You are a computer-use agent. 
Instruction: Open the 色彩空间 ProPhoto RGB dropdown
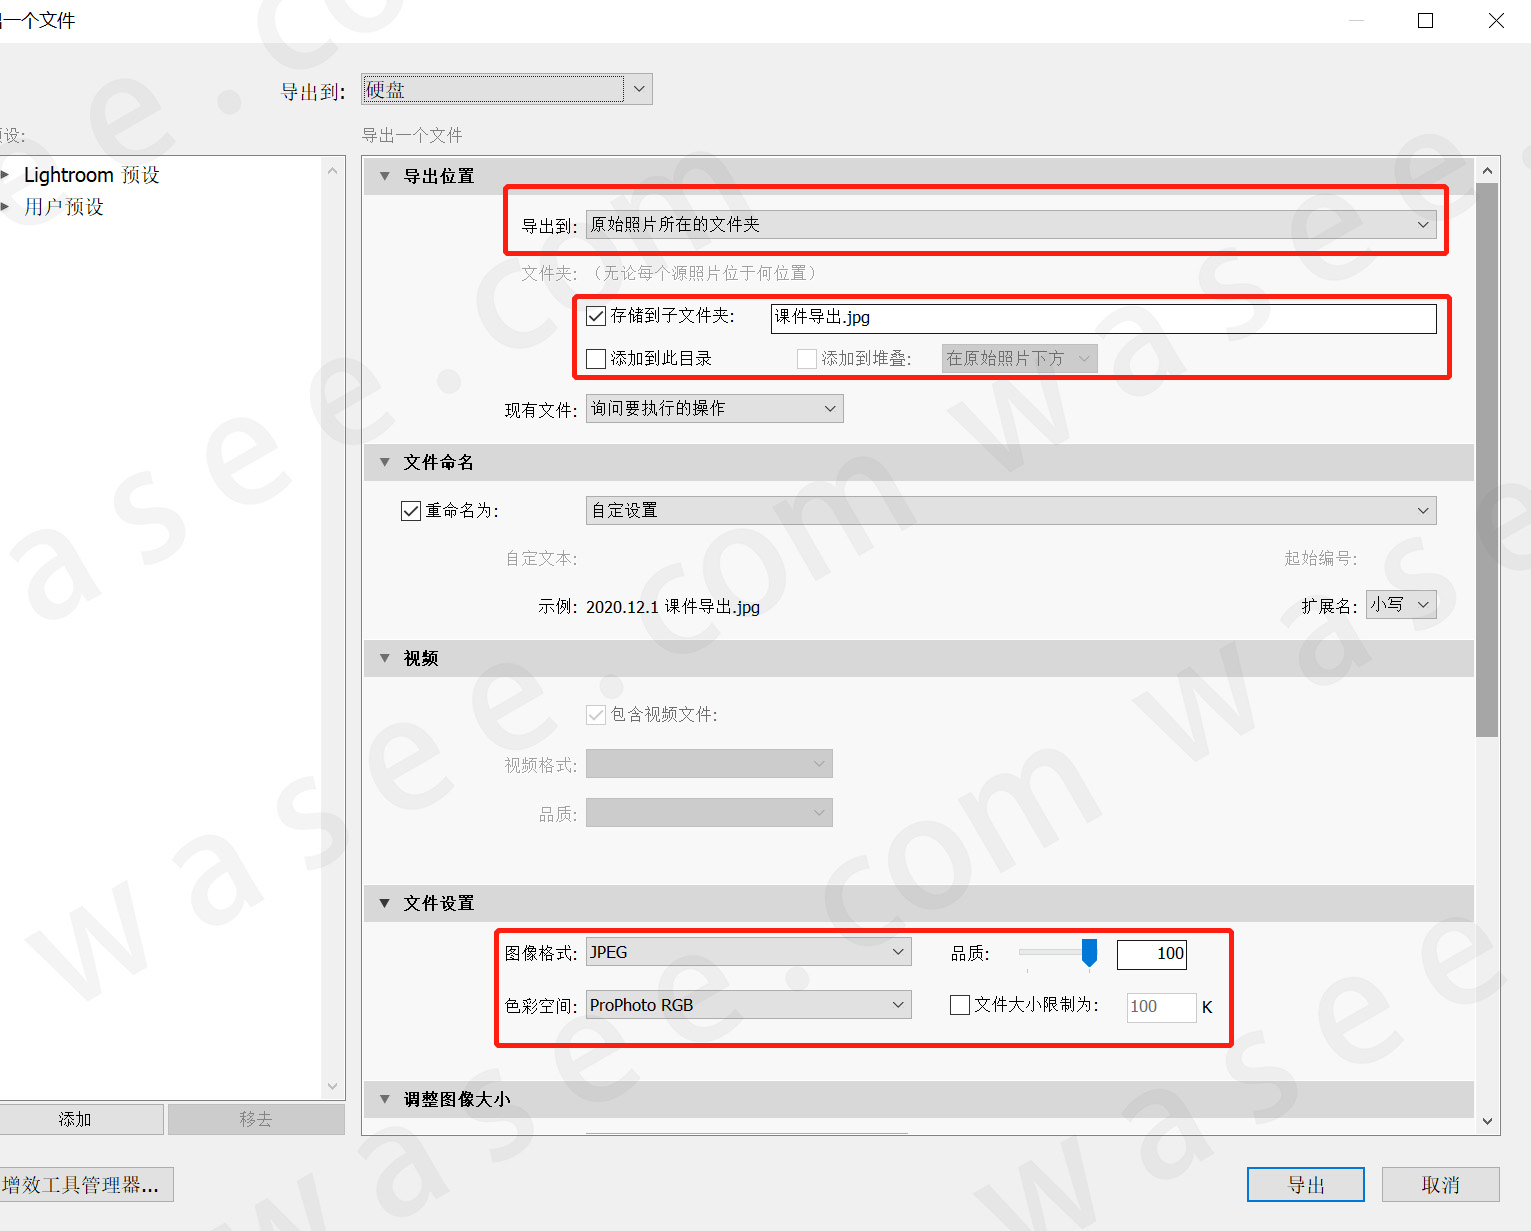749,1005
